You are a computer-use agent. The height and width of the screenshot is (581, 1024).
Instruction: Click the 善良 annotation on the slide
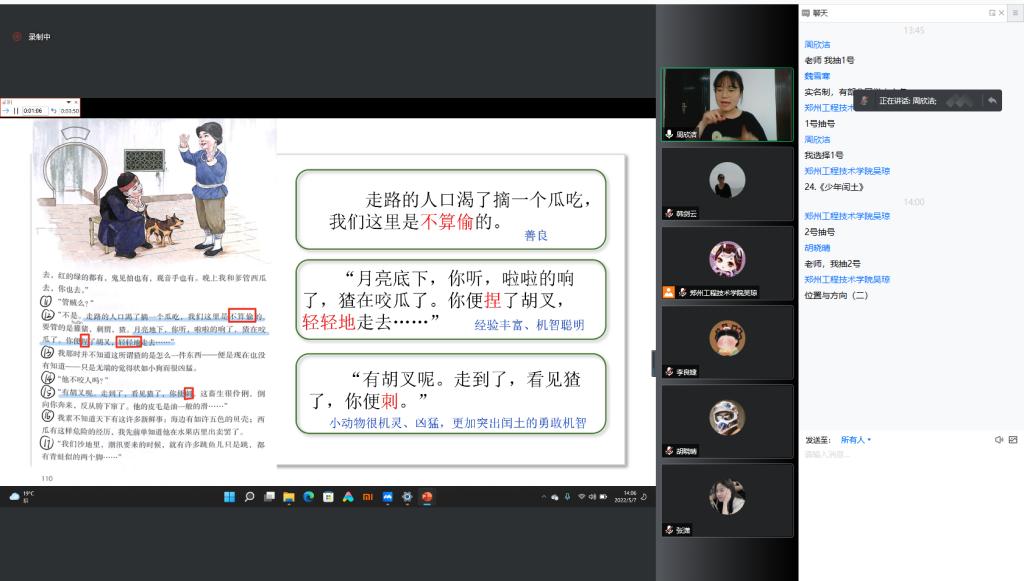[x=536, y=235]
